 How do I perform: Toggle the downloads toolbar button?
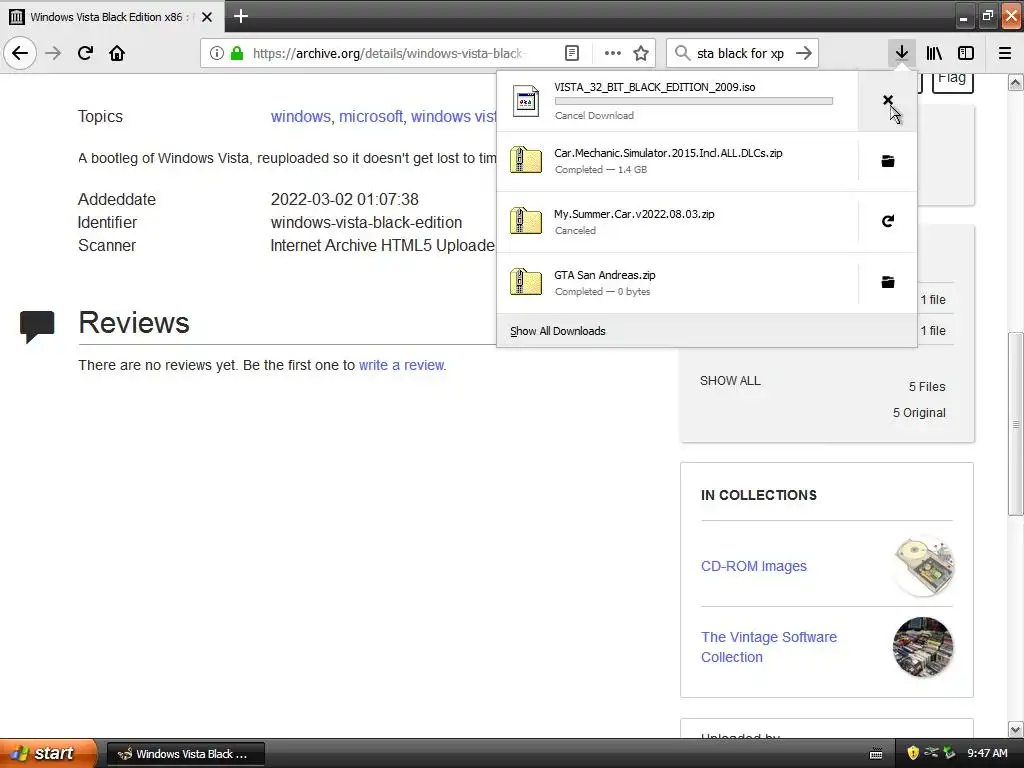tap(902, 53)
